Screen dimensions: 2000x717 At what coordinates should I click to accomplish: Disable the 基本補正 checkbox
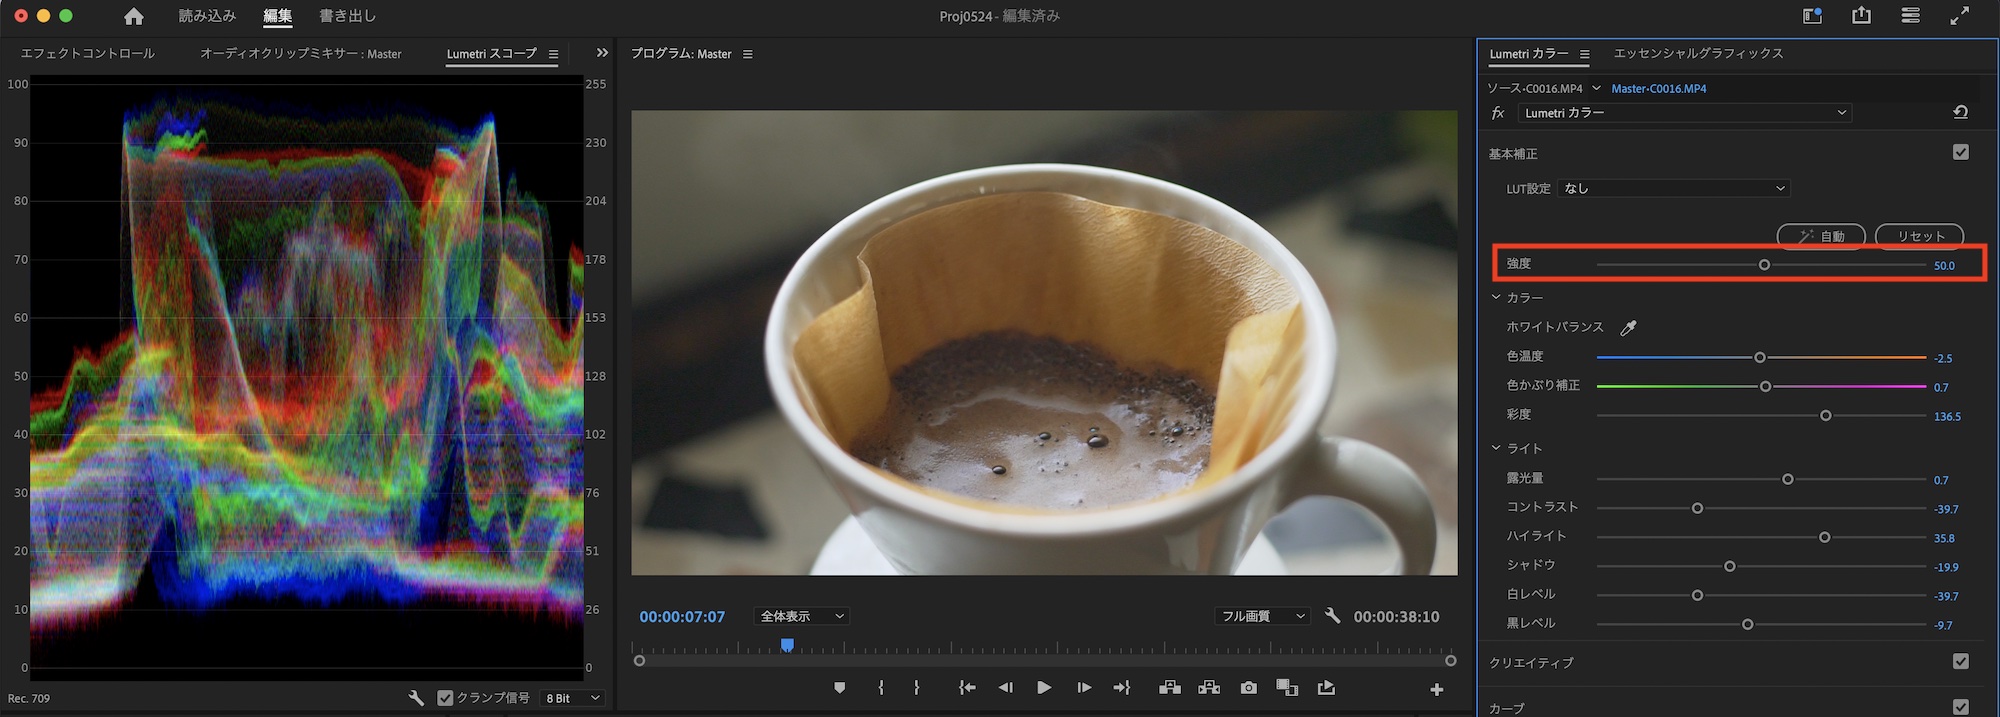1960,153
